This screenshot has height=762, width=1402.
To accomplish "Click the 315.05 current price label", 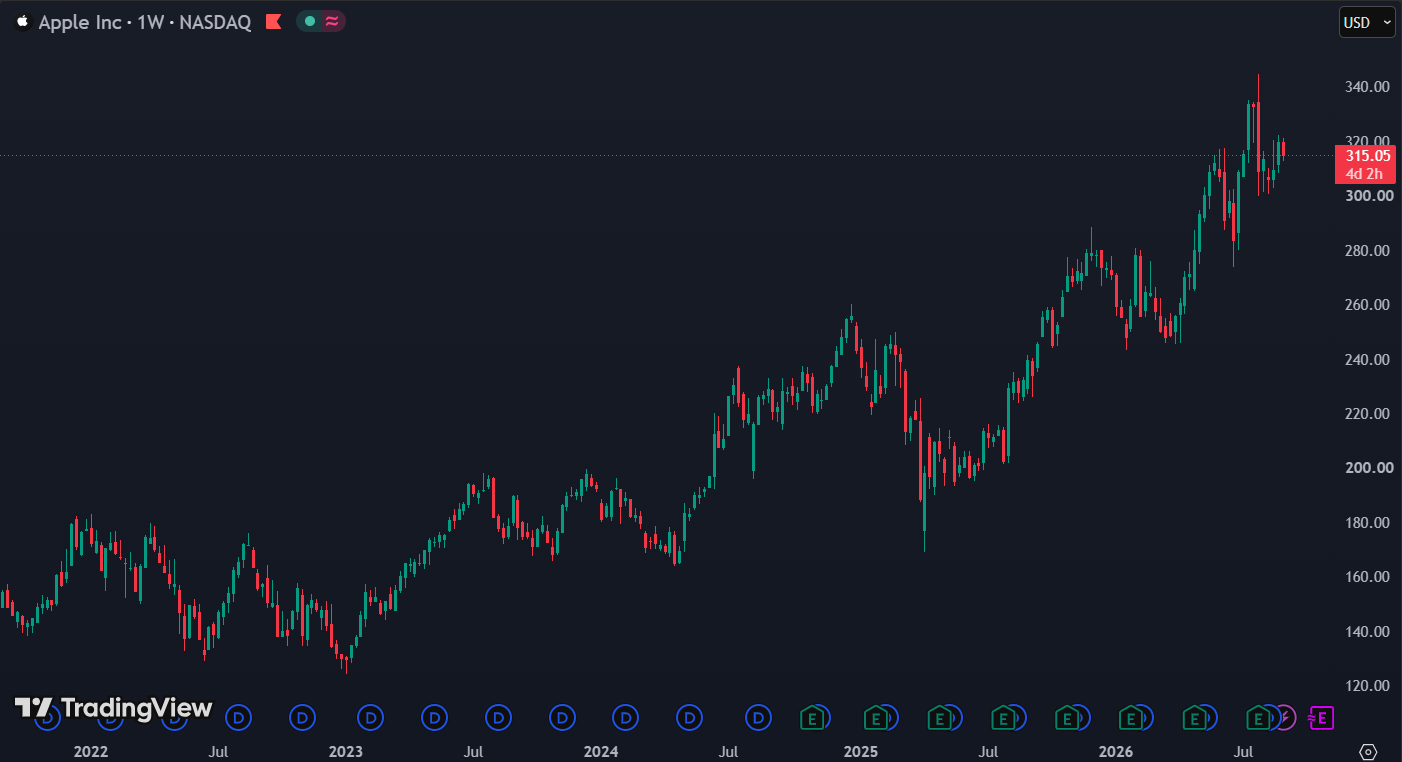I will [1366, 155].
